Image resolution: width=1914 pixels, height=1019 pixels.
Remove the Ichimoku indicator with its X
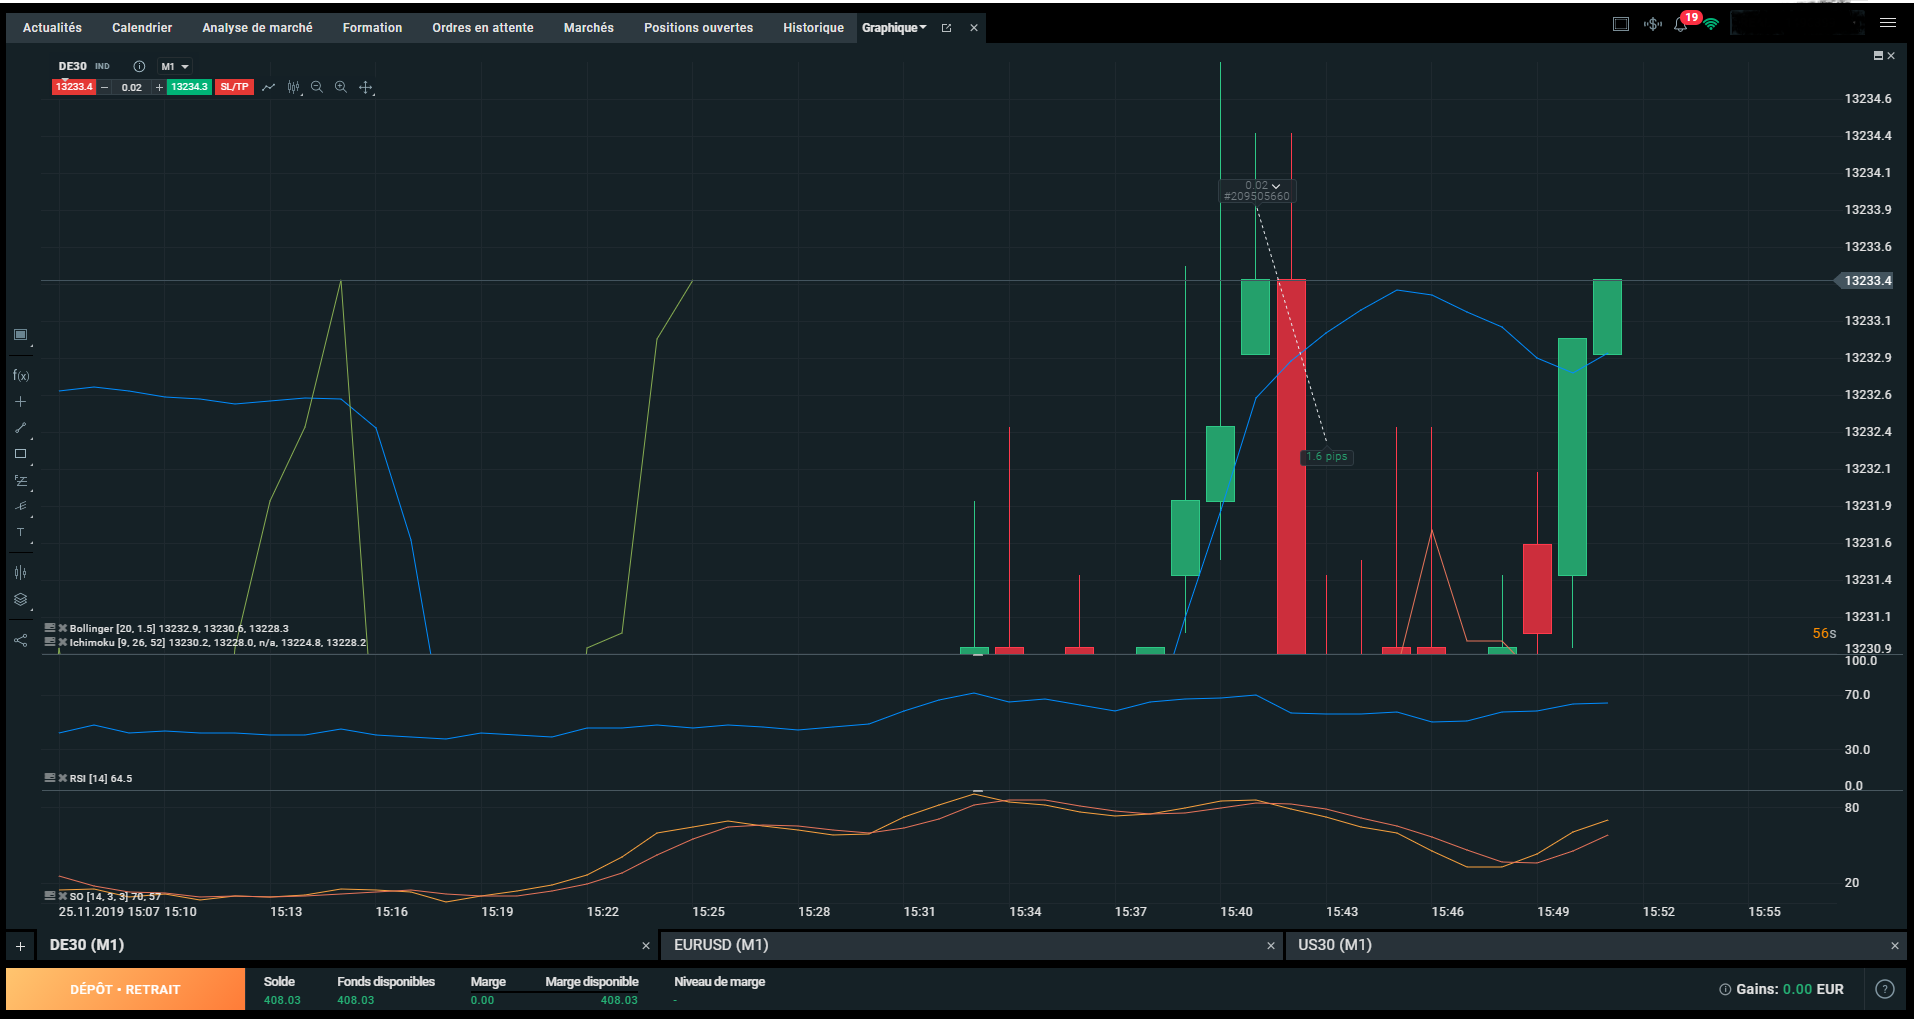tap(63, 642)
